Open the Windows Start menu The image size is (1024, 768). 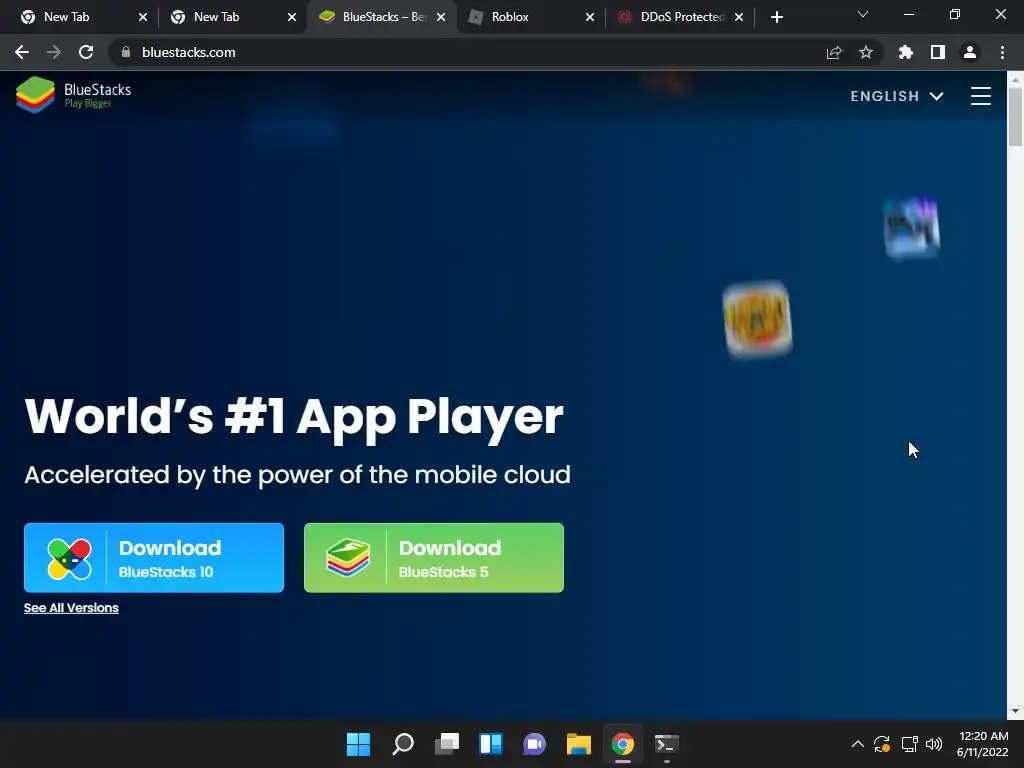(x=359, y=744)
